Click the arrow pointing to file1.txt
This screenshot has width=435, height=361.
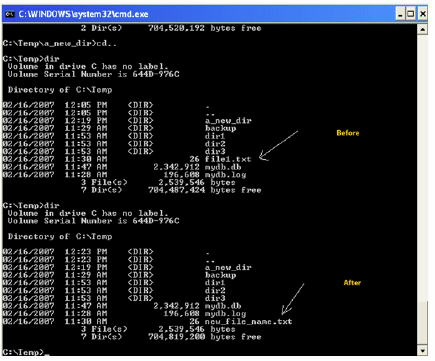[279, 145]
